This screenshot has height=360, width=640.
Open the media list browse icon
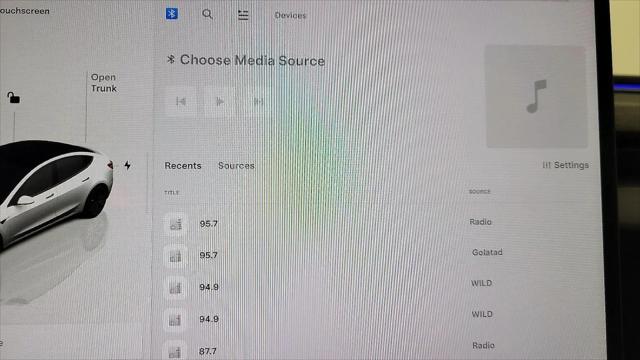243,15
